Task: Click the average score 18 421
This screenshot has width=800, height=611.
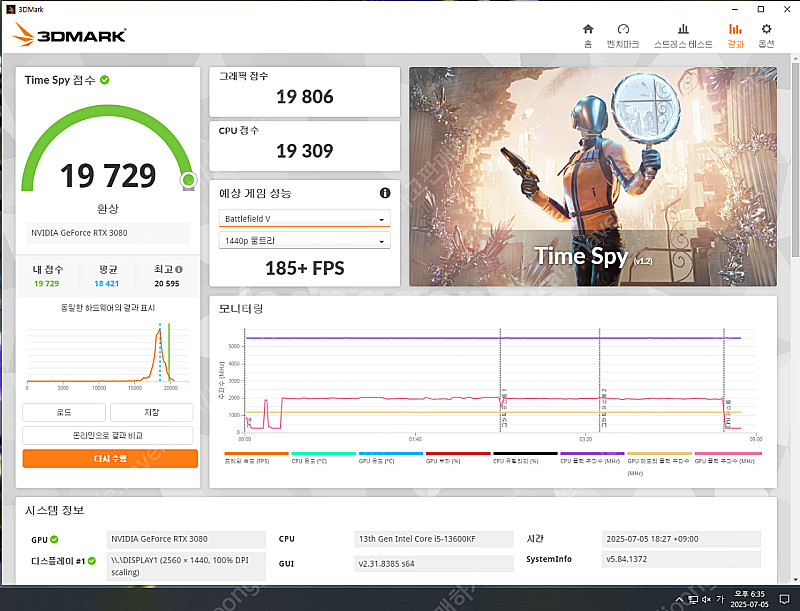Action: (x=107, y=284)
